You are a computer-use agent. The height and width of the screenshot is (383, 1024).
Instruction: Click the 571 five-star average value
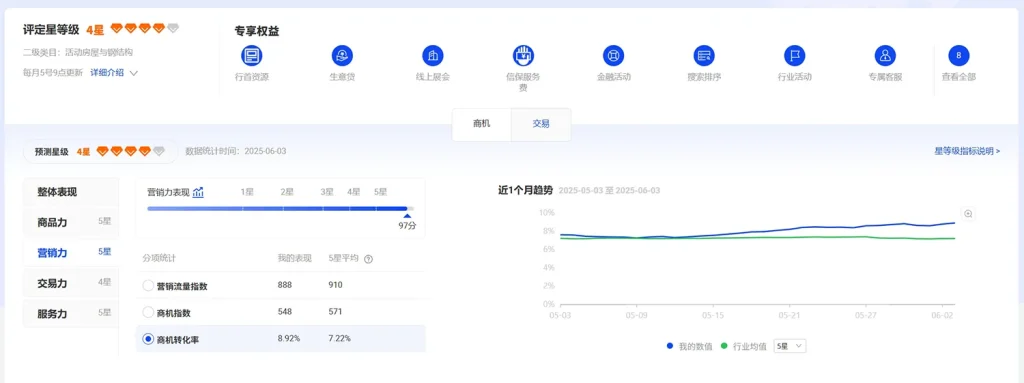click(335, 312)
